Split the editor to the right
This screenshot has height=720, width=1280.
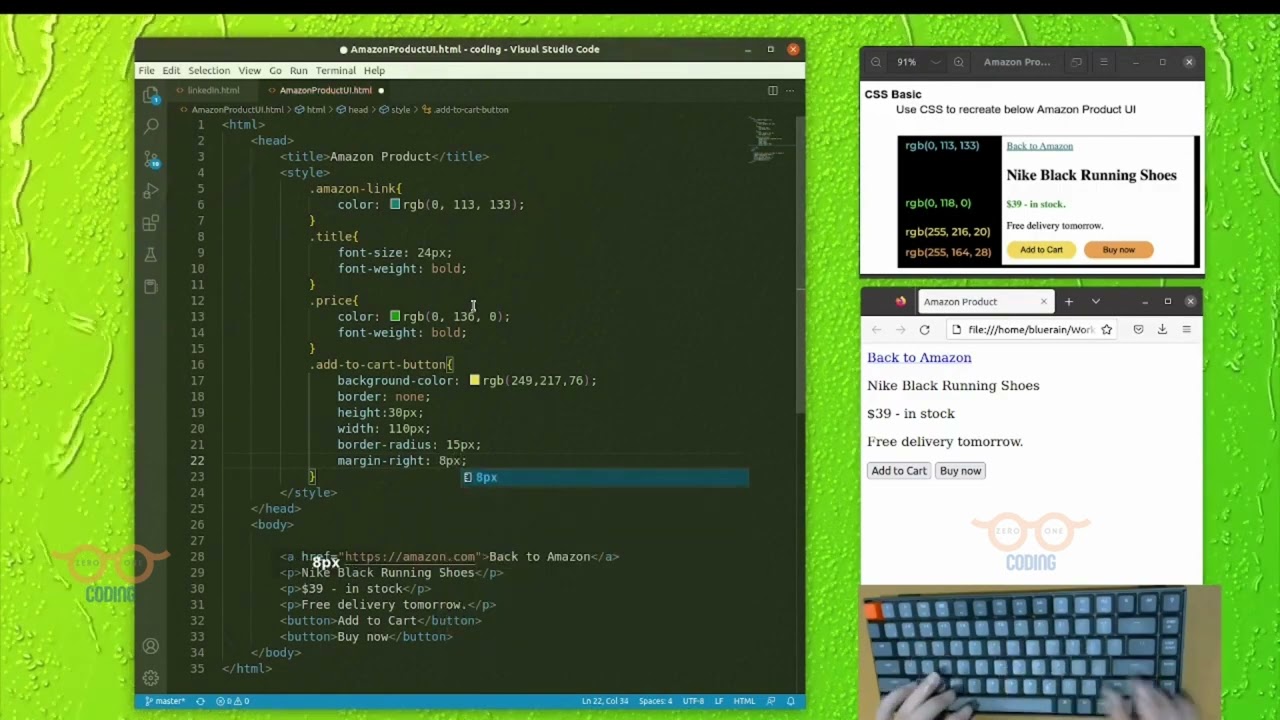click(772, 90)
